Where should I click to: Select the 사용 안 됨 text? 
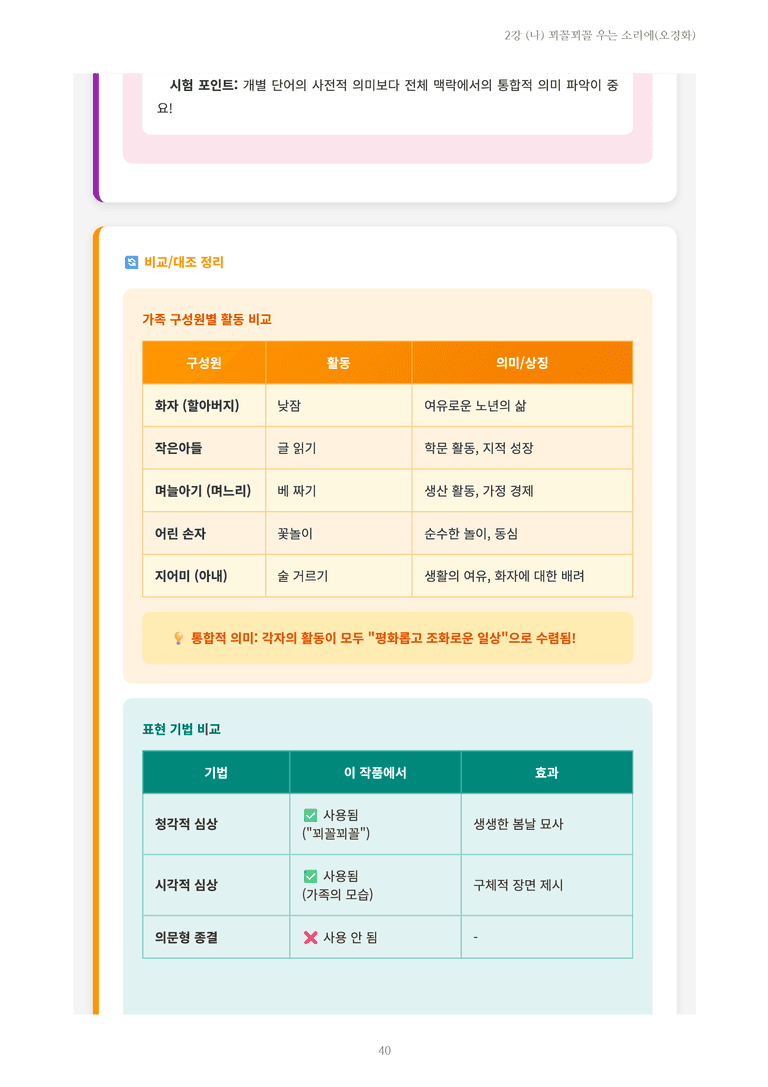tap(350, 937)
